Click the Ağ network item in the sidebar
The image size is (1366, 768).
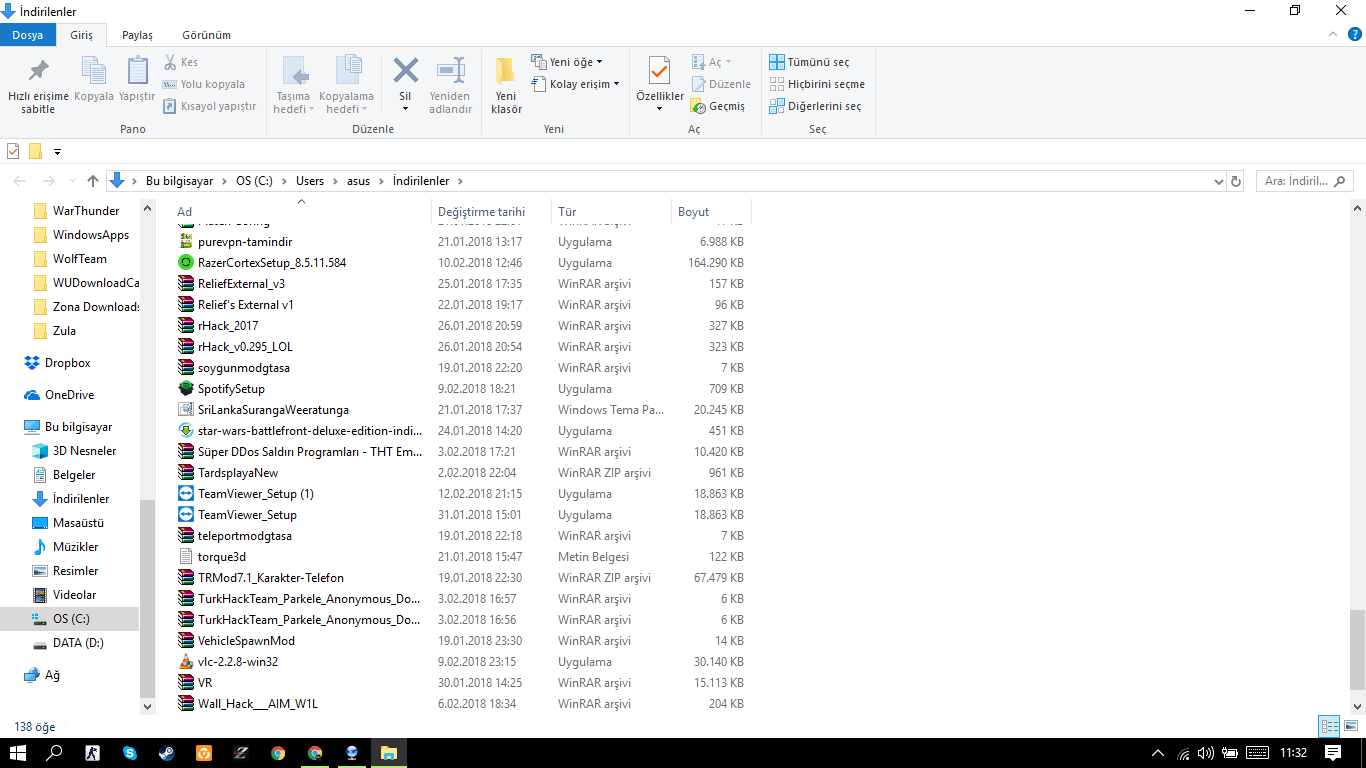point(52,675)
